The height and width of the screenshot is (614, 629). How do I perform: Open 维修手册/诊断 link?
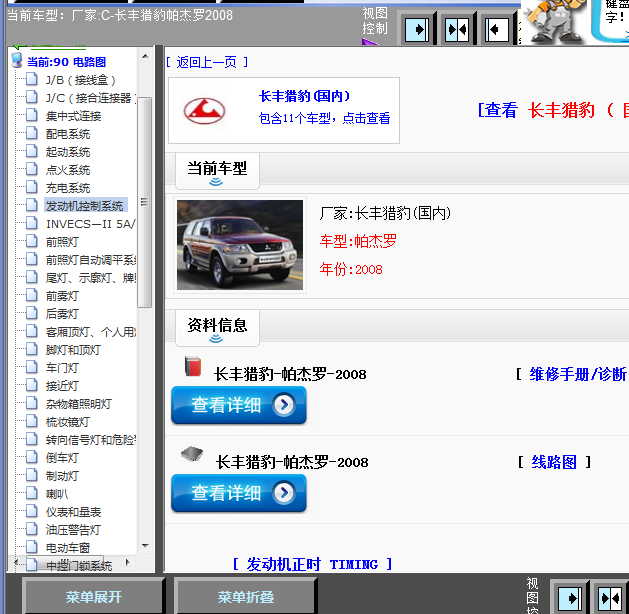pos(578,375)
